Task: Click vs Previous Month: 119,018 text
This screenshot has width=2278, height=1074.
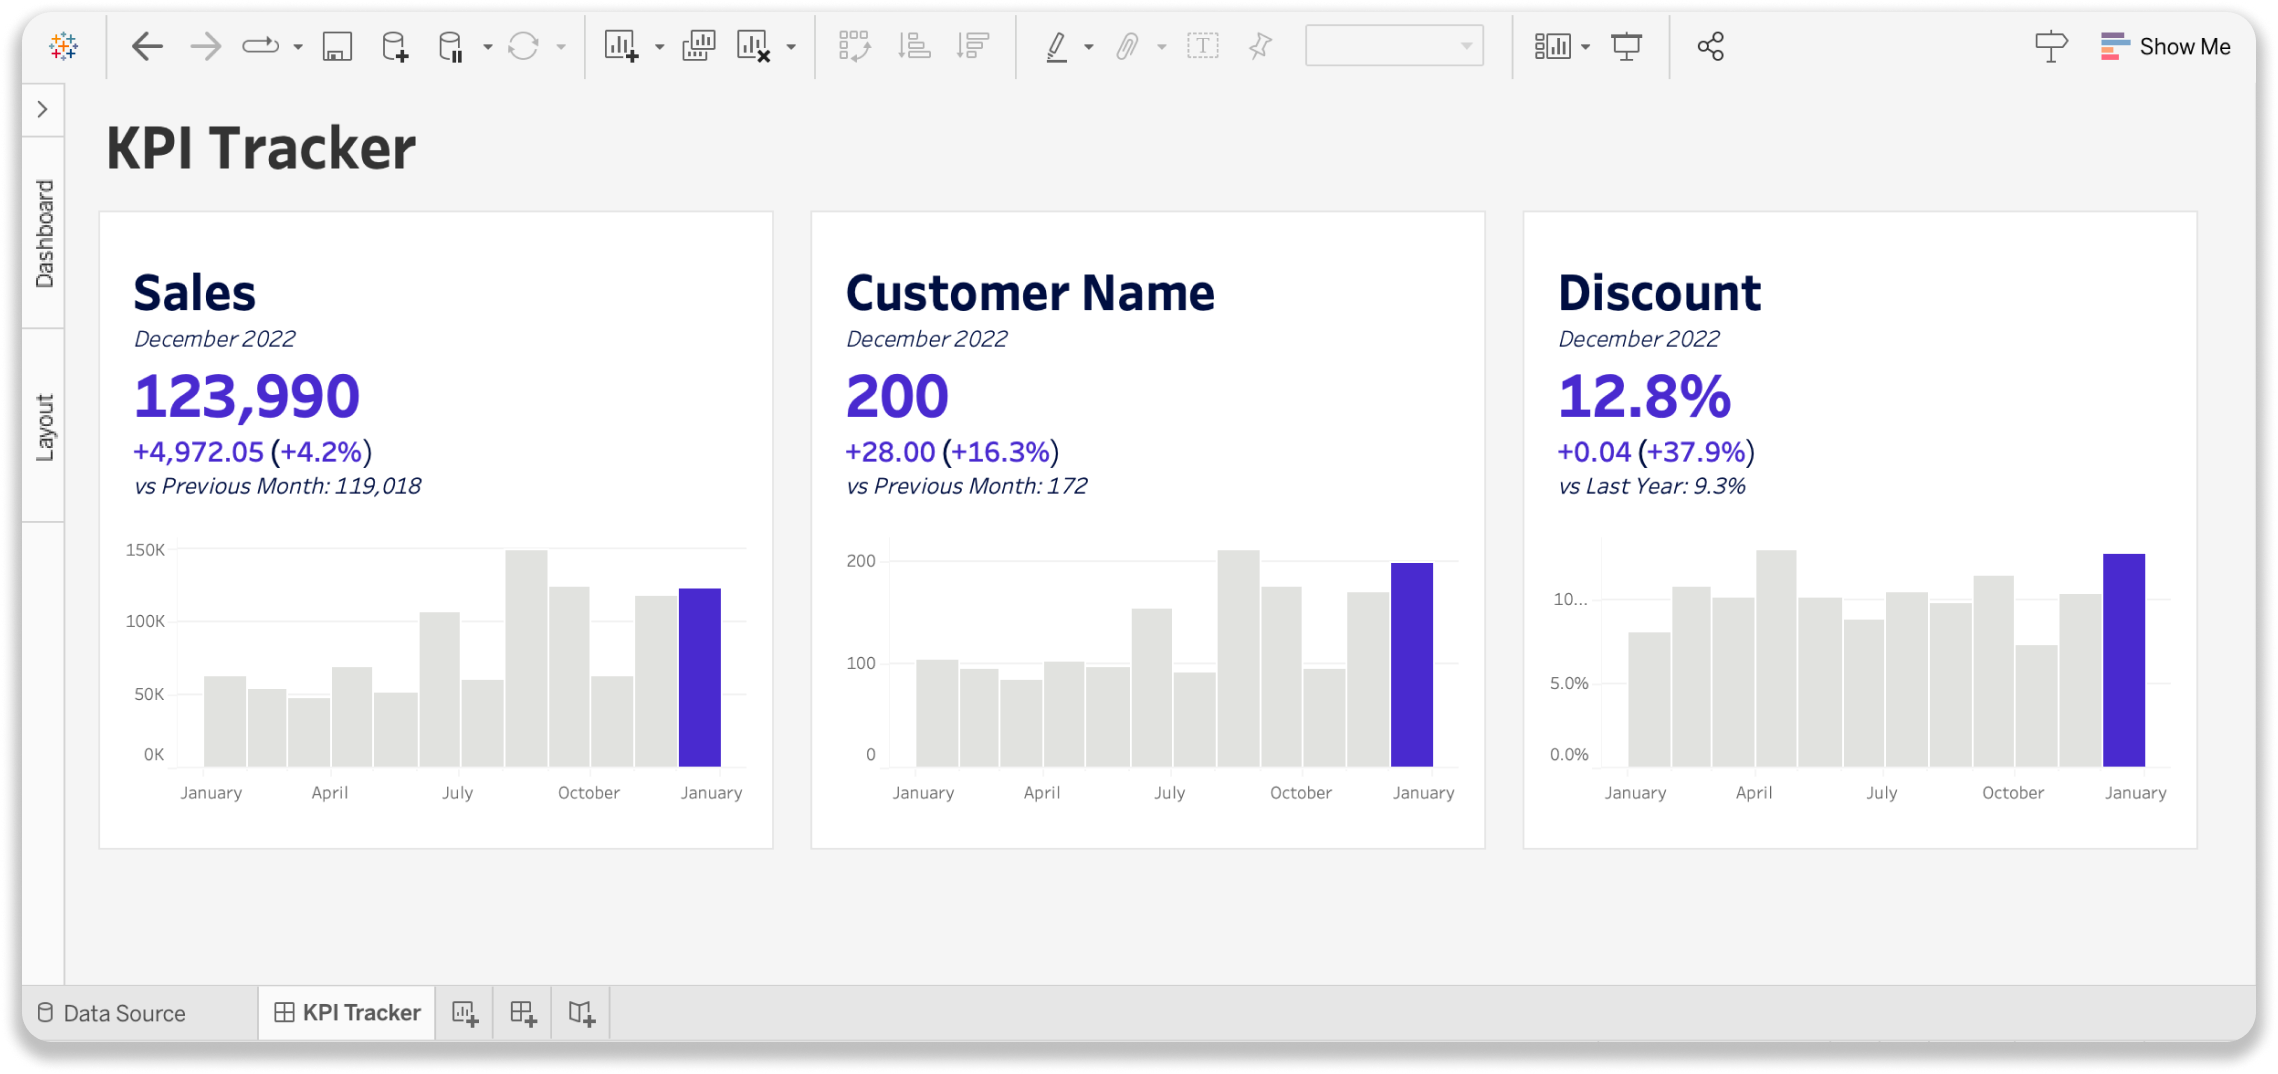Action: 278,486
